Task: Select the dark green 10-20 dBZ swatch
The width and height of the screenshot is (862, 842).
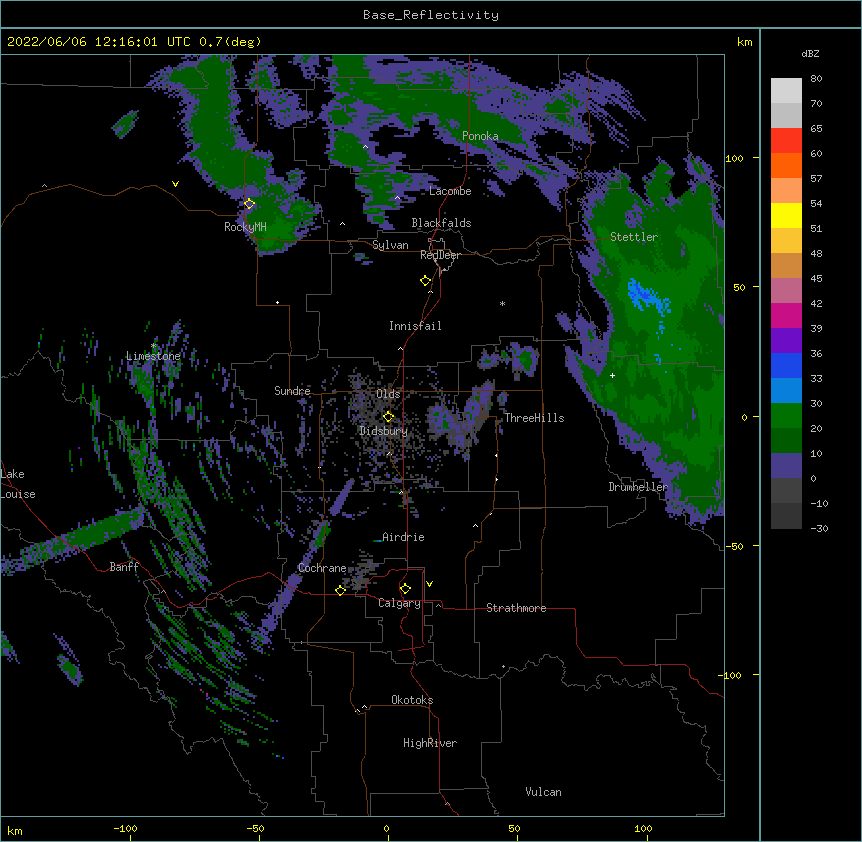Action: tap(786, 441)
